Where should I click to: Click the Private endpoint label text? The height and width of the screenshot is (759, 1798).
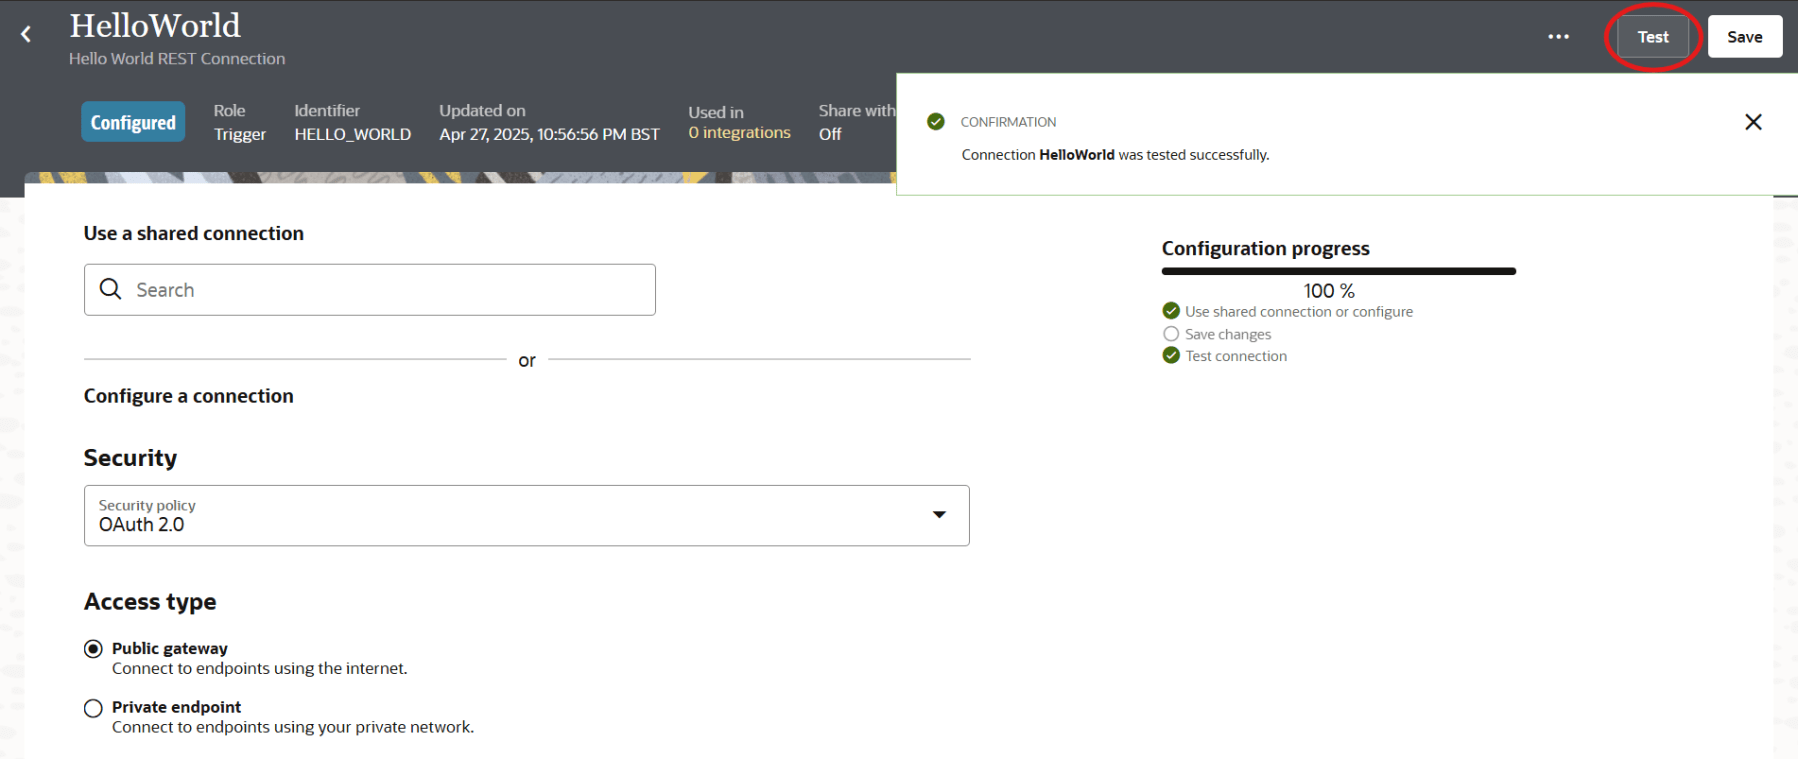(176, 707)
